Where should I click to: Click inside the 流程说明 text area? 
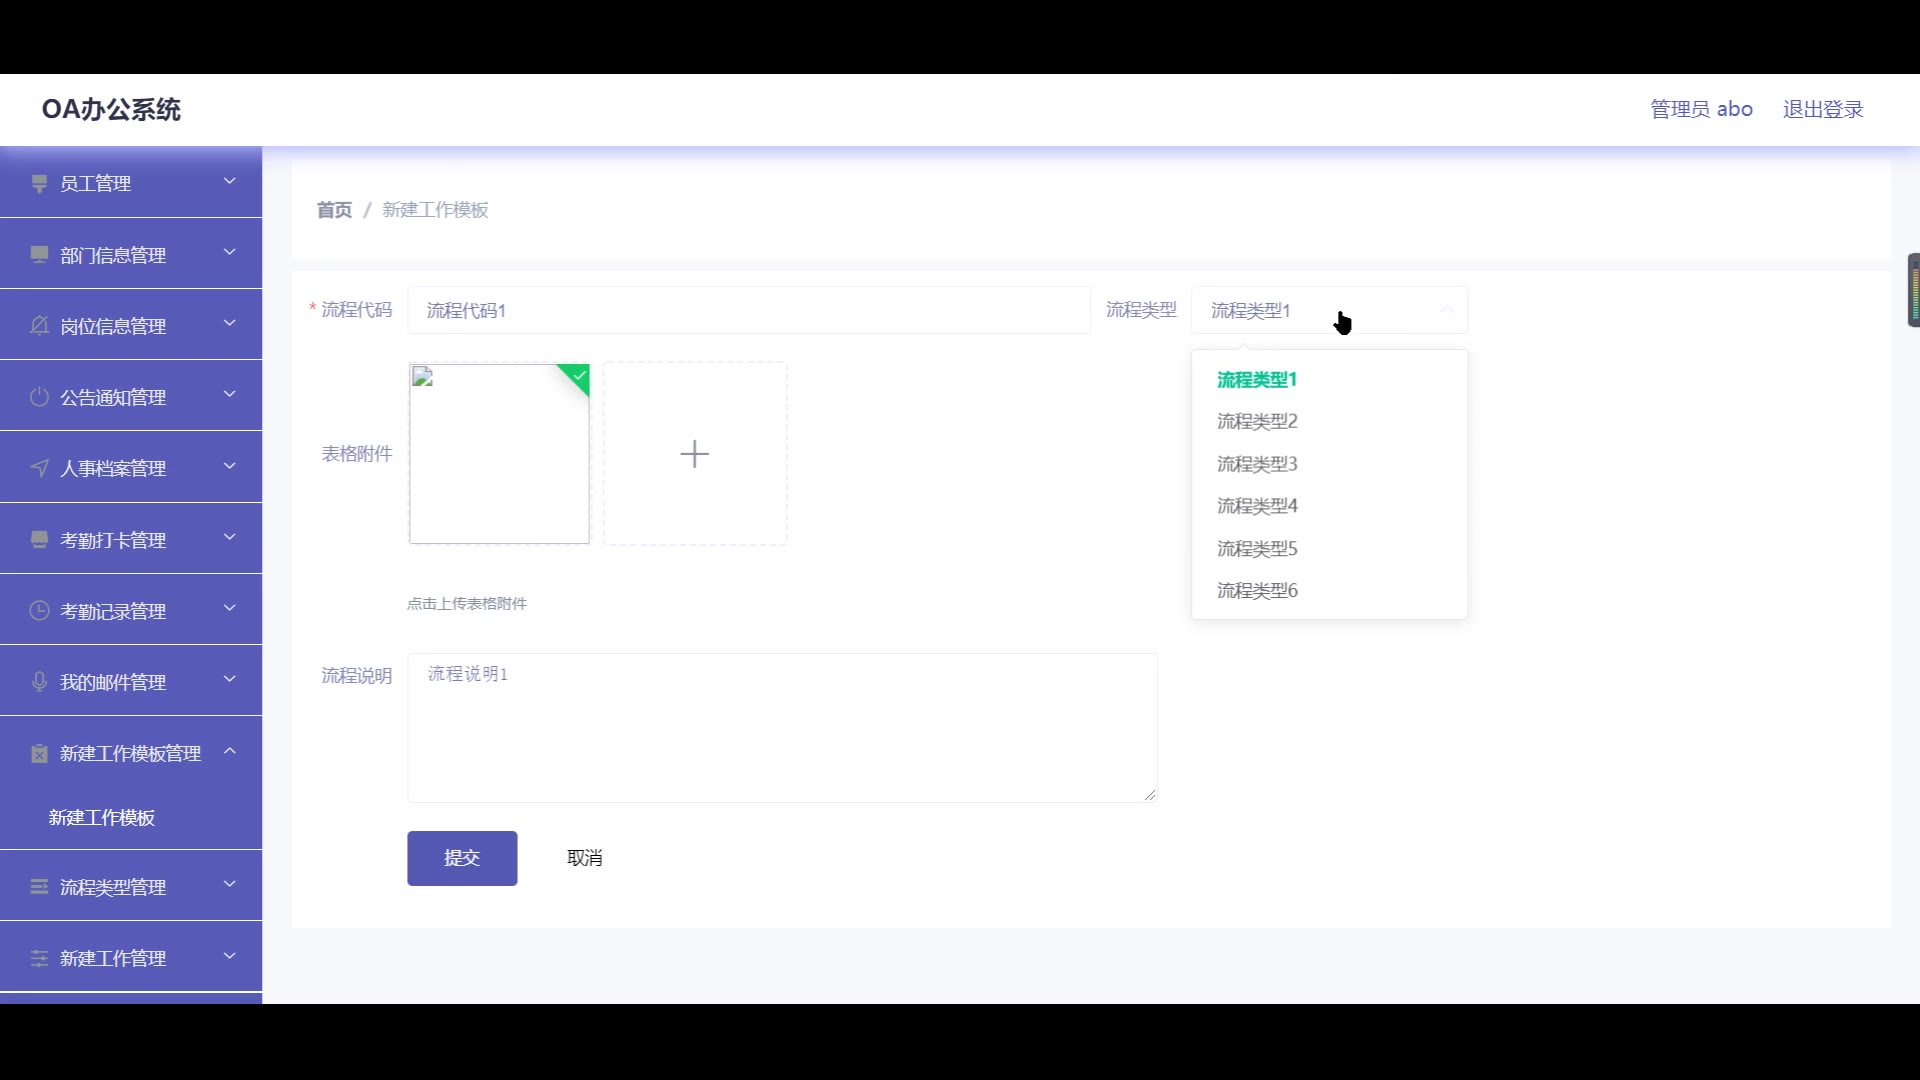point(782,728)
